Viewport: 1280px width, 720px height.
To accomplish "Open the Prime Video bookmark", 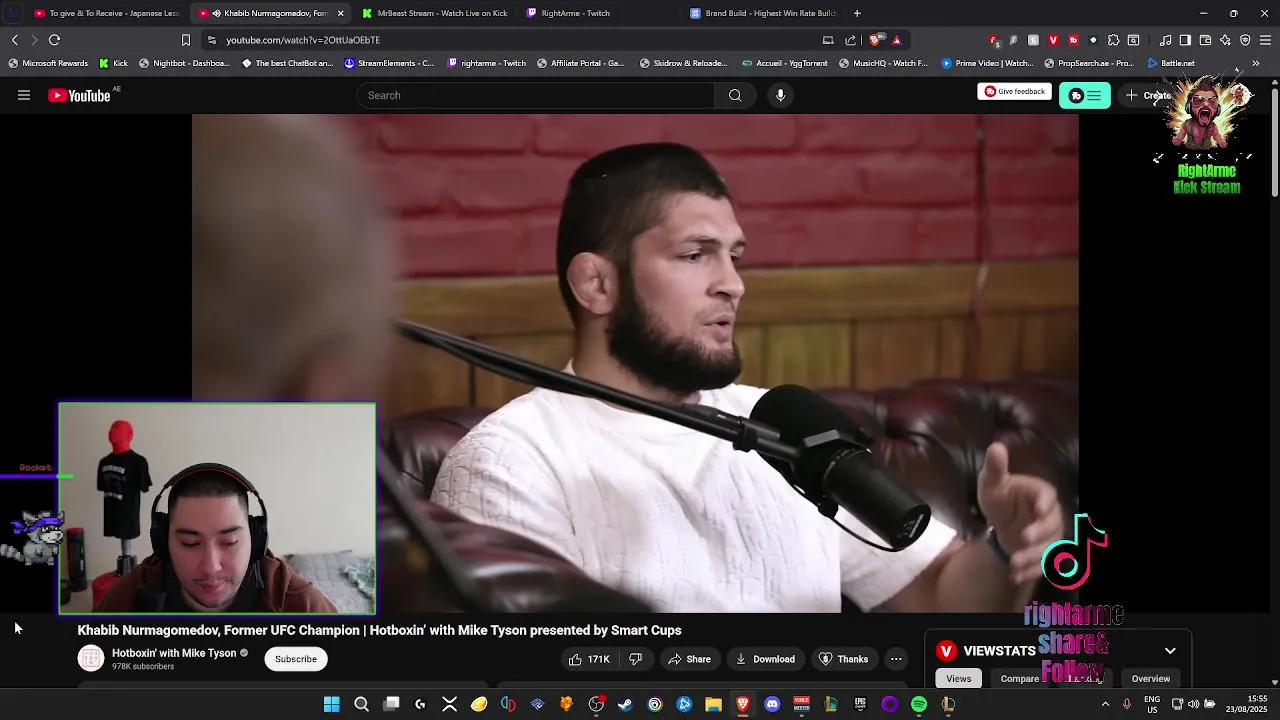I will [x=987, y=63].
